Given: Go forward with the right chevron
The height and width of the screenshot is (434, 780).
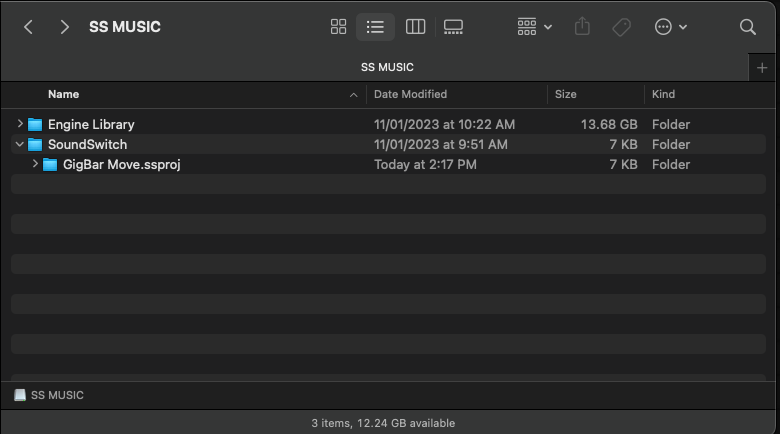Looking at the screenshot, I should click(x=64, y=27).
